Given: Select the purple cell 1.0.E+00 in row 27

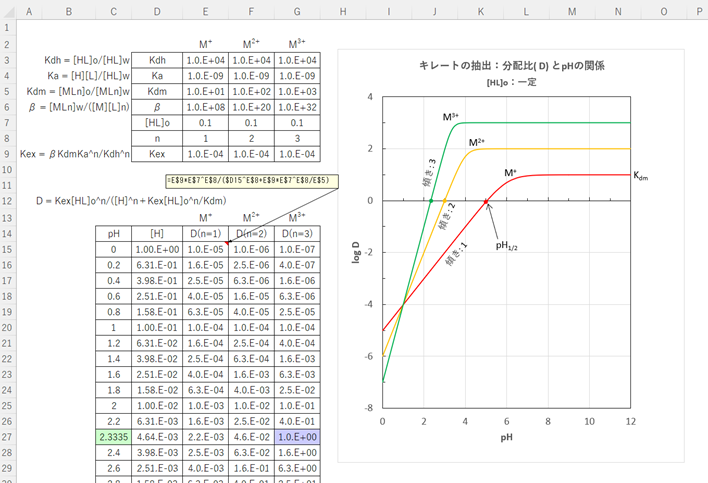Looking at the screenshot, I should (x=297, y=437).
